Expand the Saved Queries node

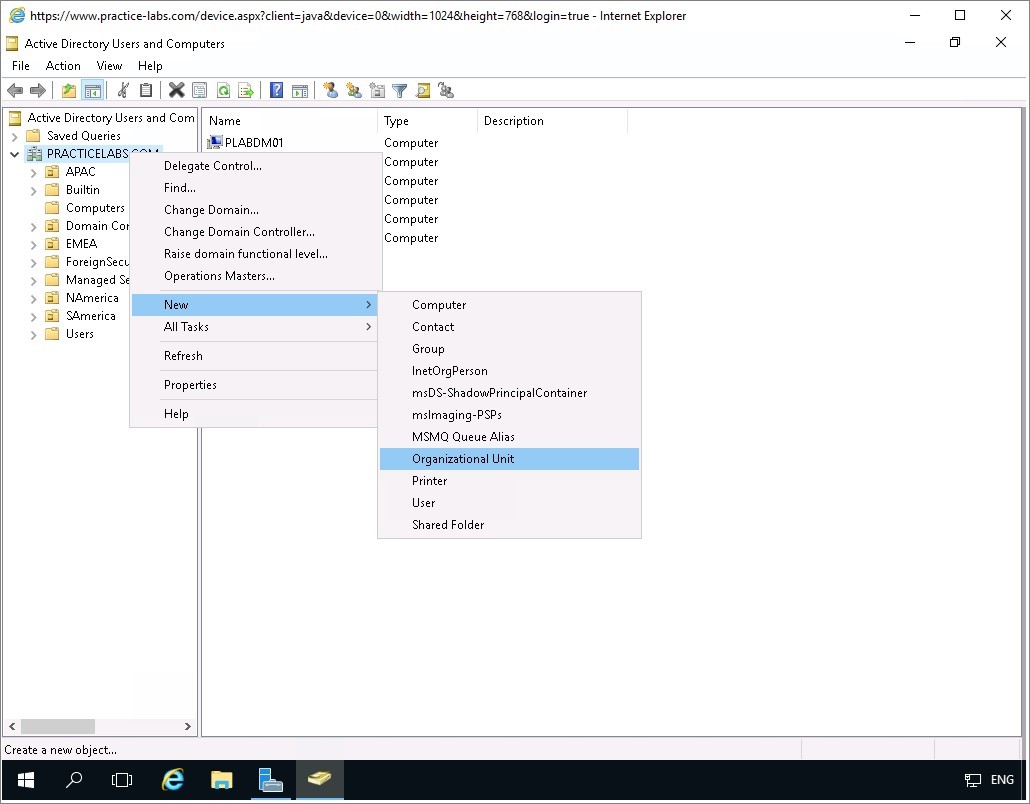(x=14, y=136)
